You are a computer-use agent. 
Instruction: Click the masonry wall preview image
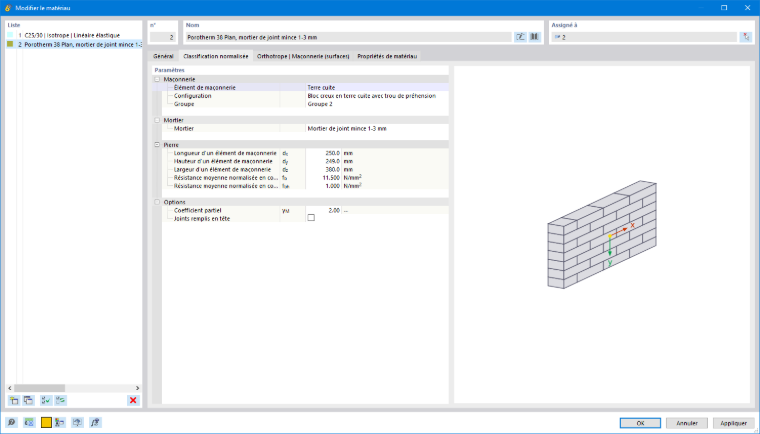[602, 235]
